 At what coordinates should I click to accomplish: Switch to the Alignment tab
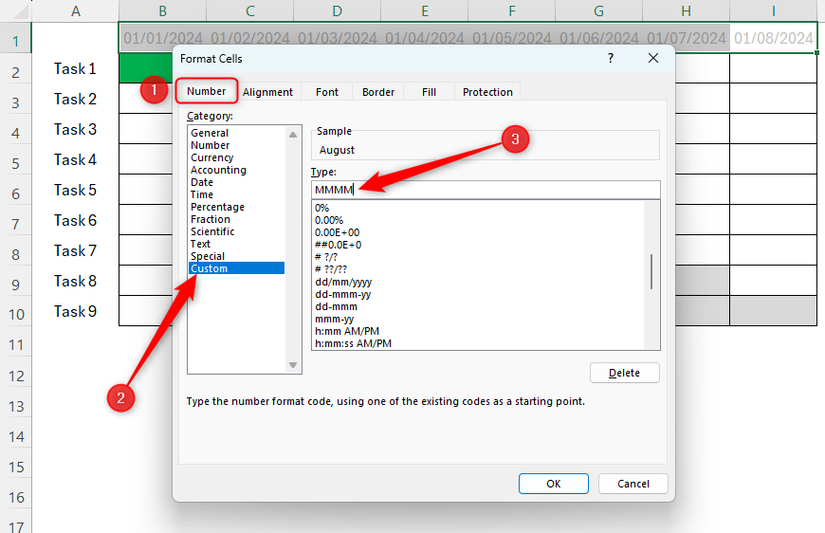(x=267, y=92)
